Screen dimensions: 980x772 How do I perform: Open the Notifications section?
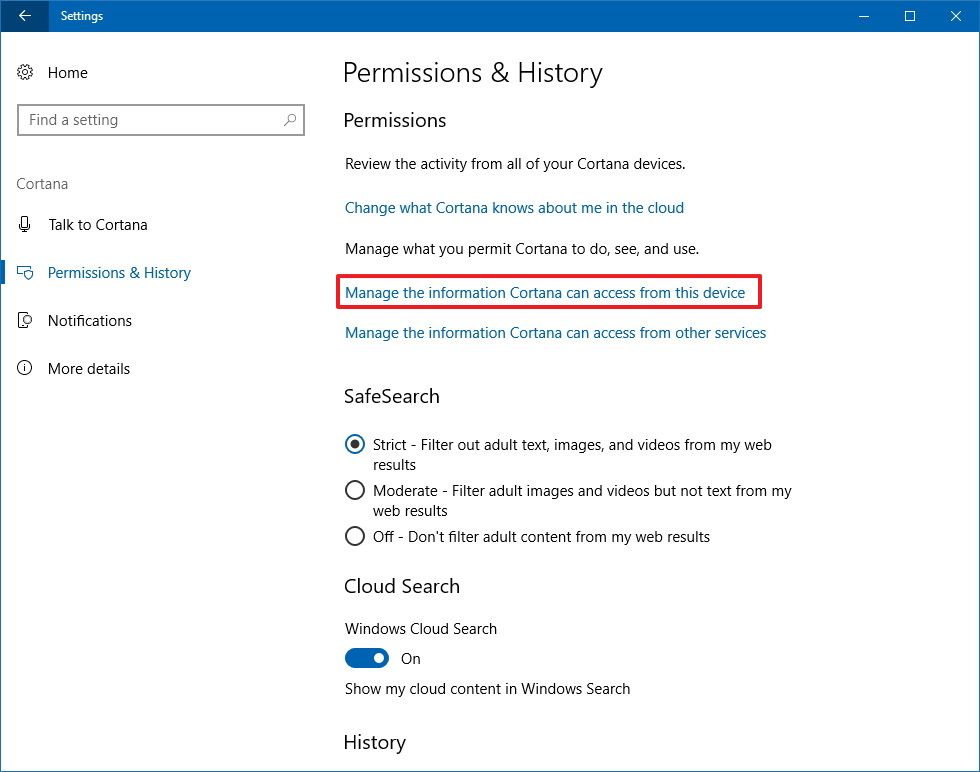[89, 320]
